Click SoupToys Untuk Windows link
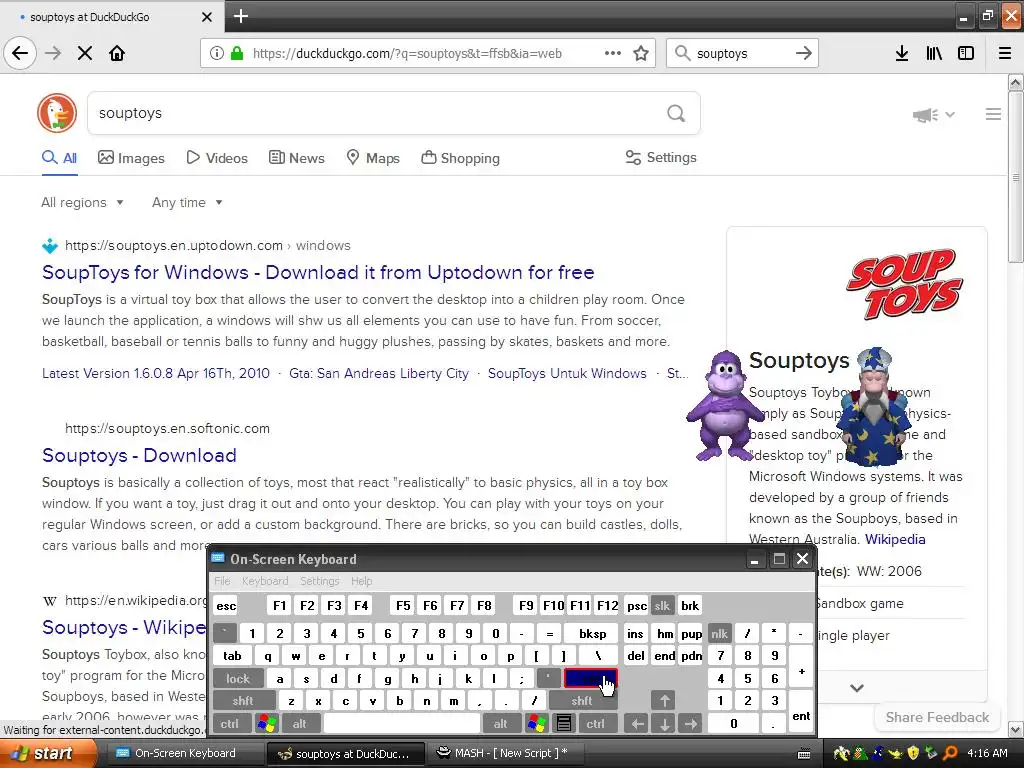Image resolution: width=1024 pixels, height=768 pixels. (x=567, y=374)
